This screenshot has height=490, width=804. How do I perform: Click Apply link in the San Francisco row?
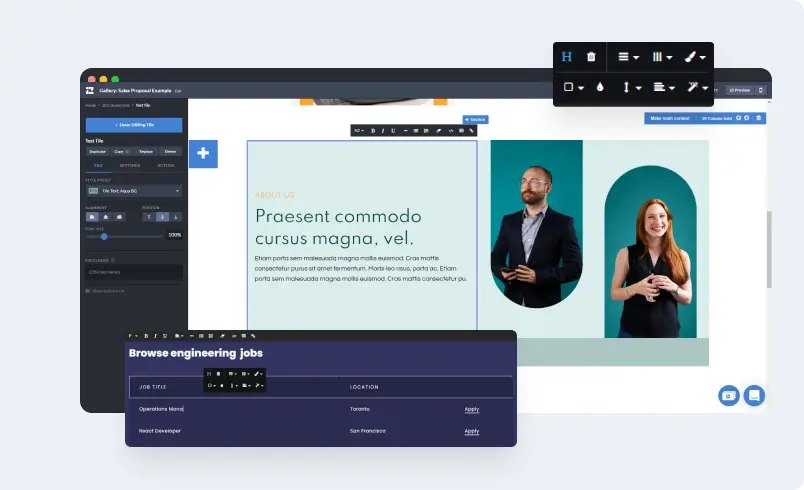472,432
